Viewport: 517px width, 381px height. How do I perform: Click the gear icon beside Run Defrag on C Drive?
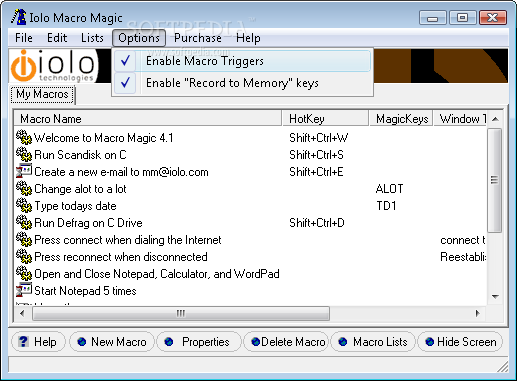(x=24, y=222)
